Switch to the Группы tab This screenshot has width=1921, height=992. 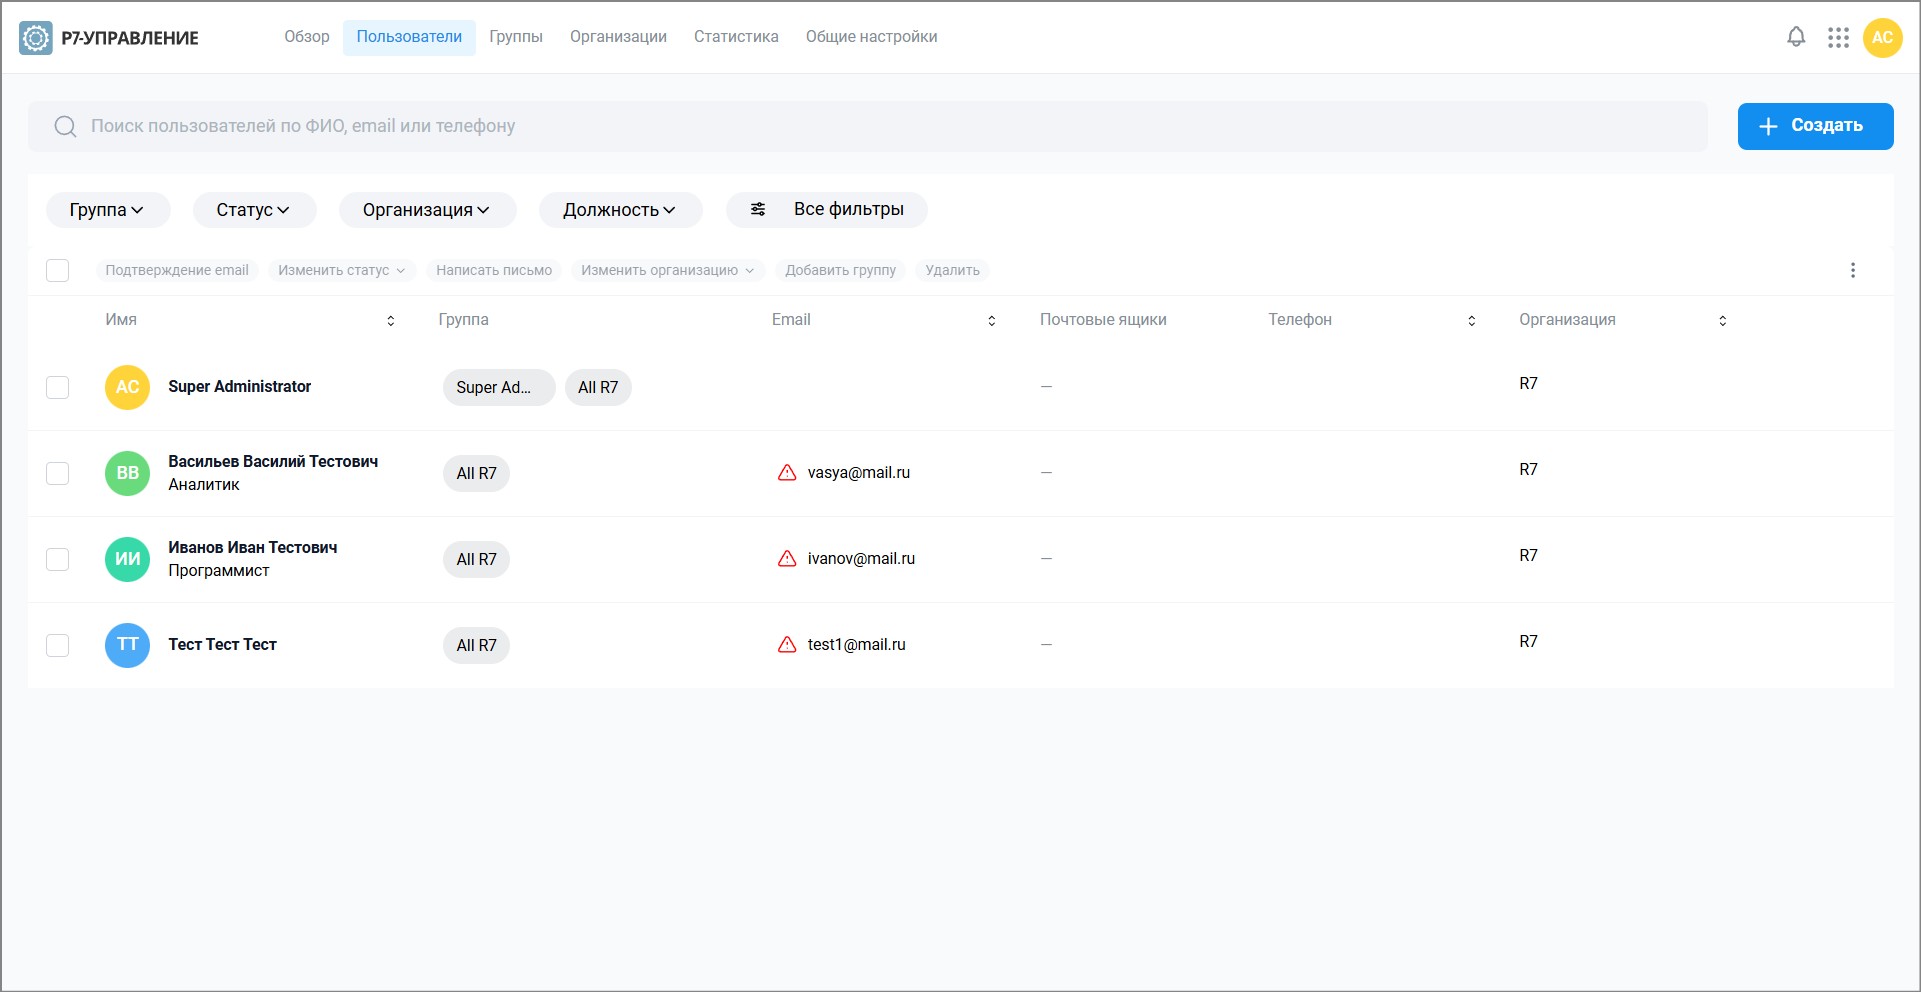click(x=516, y=37)
